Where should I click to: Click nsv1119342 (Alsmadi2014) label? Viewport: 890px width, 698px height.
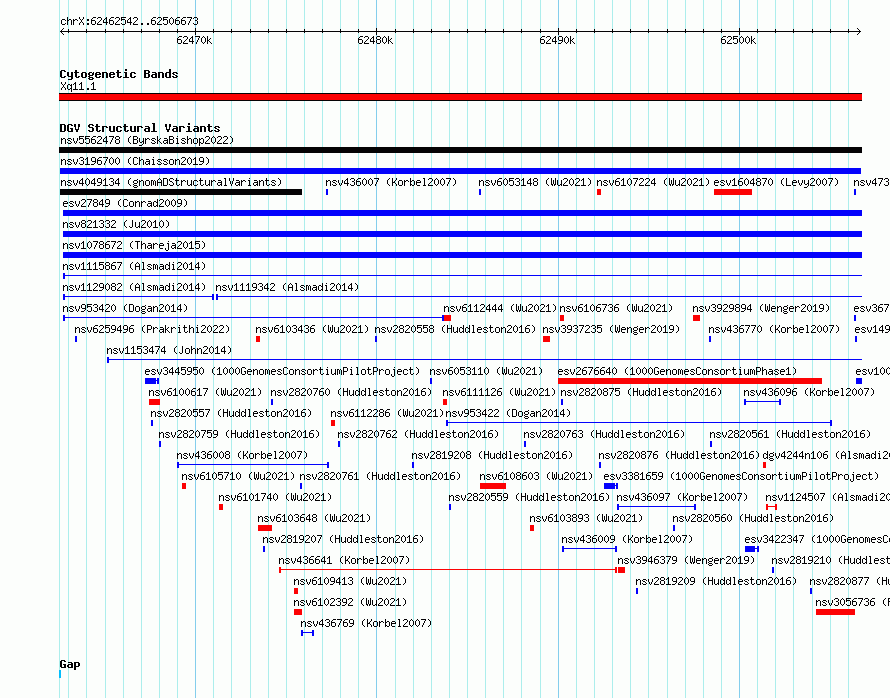(x=287, y=287)
